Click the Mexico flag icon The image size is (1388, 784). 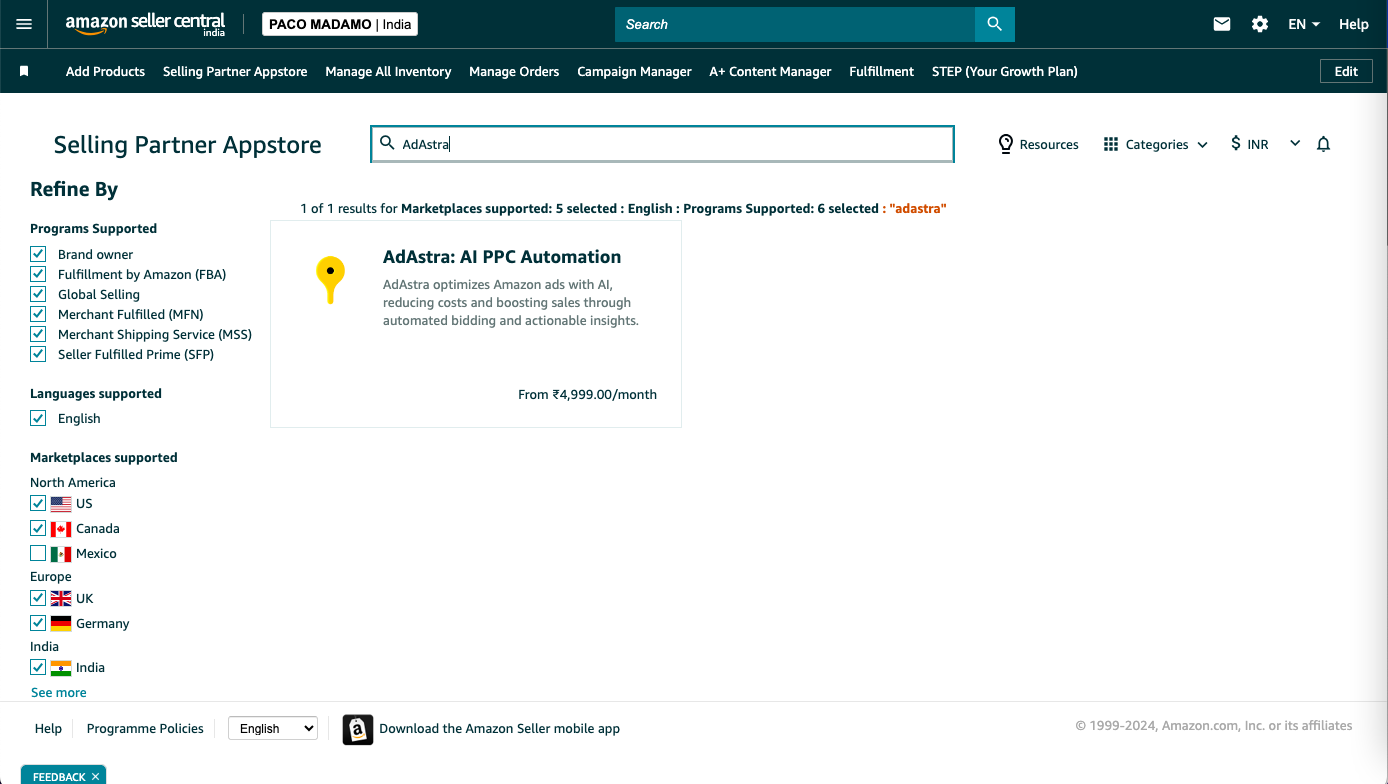(61, 554)
